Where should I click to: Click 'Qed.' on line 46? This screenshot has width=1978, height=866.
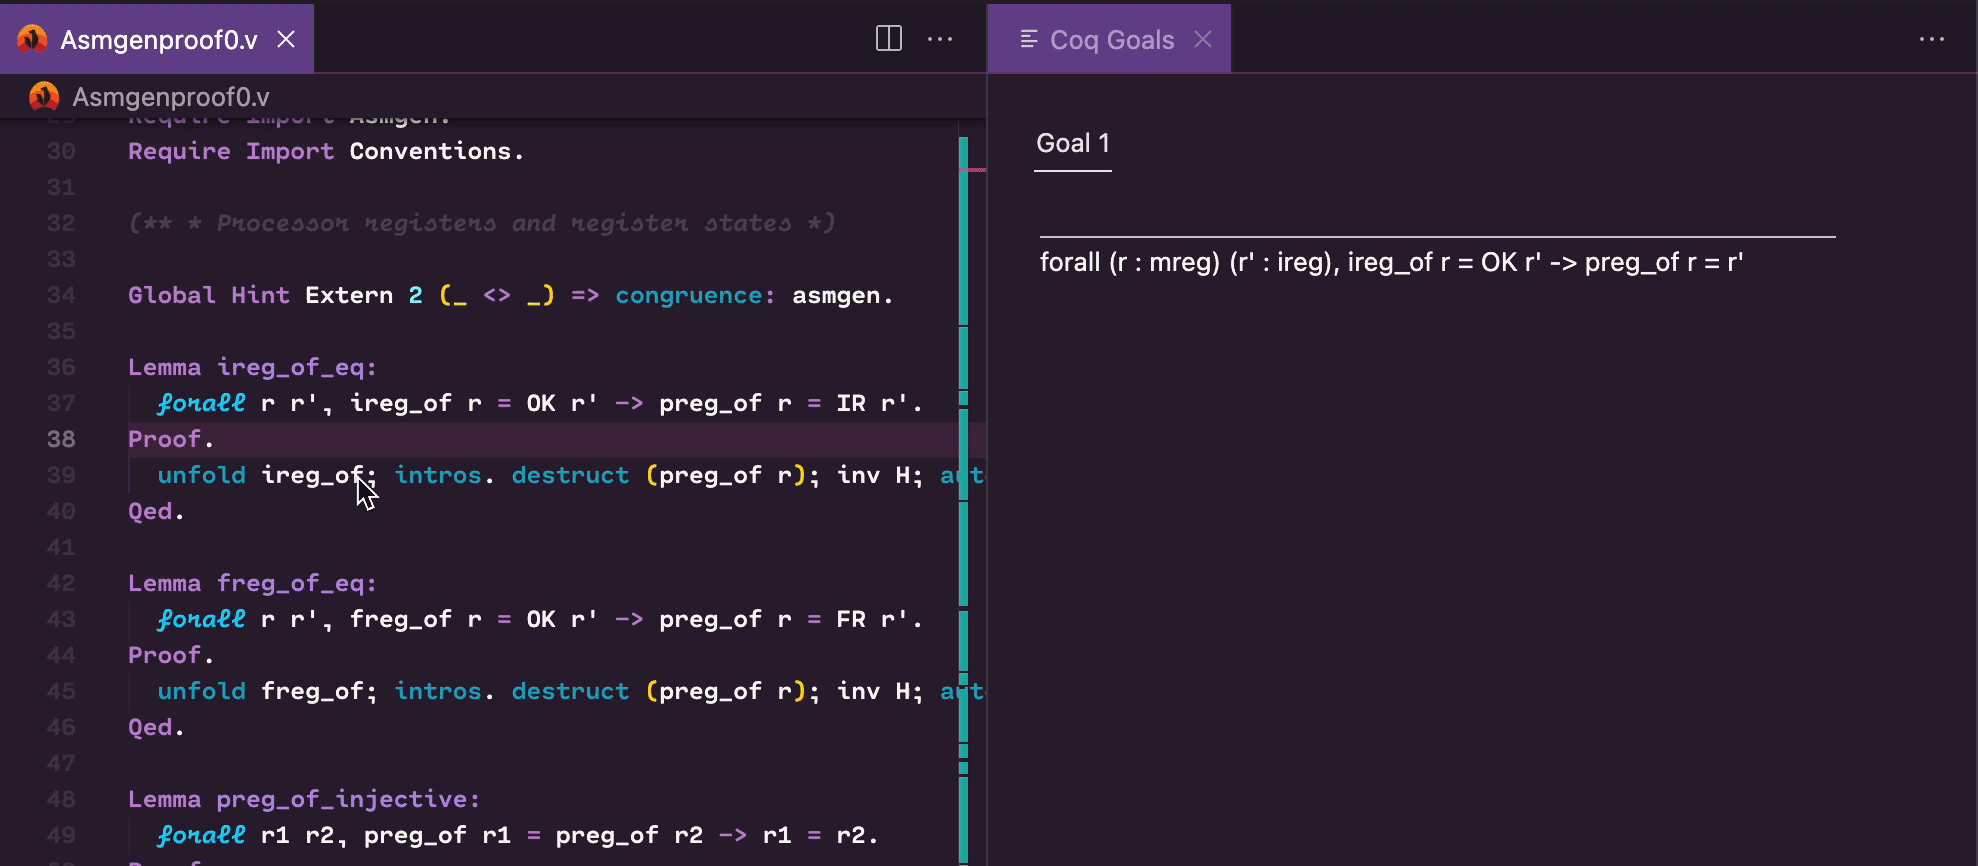[156, 727]
